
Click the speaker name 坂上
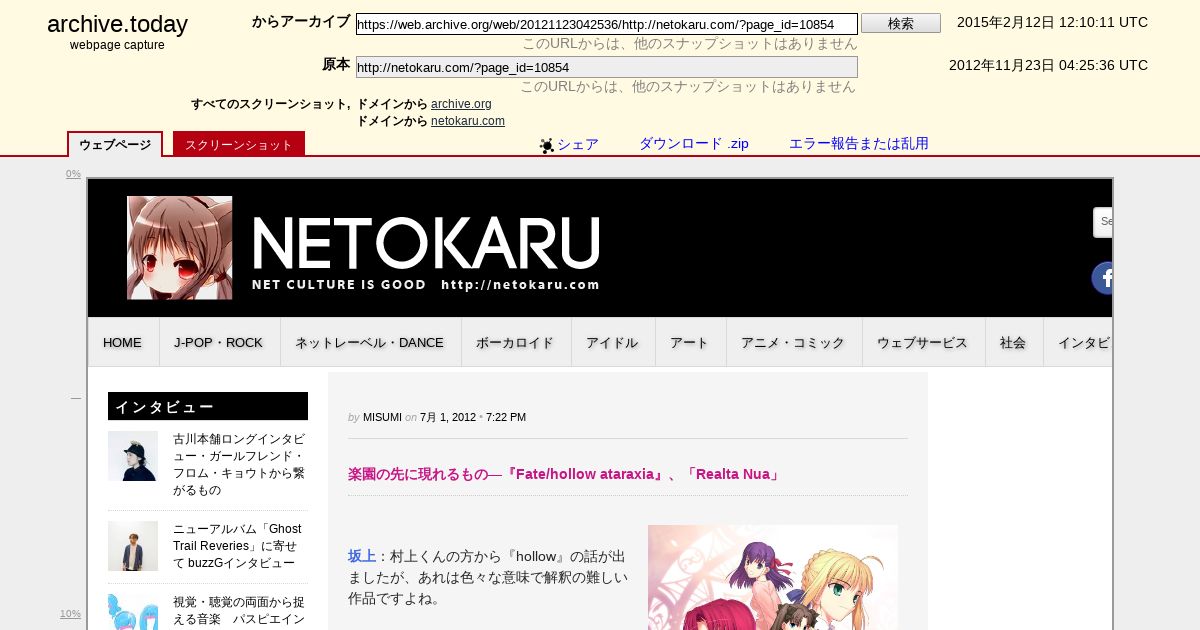point(362,555)
